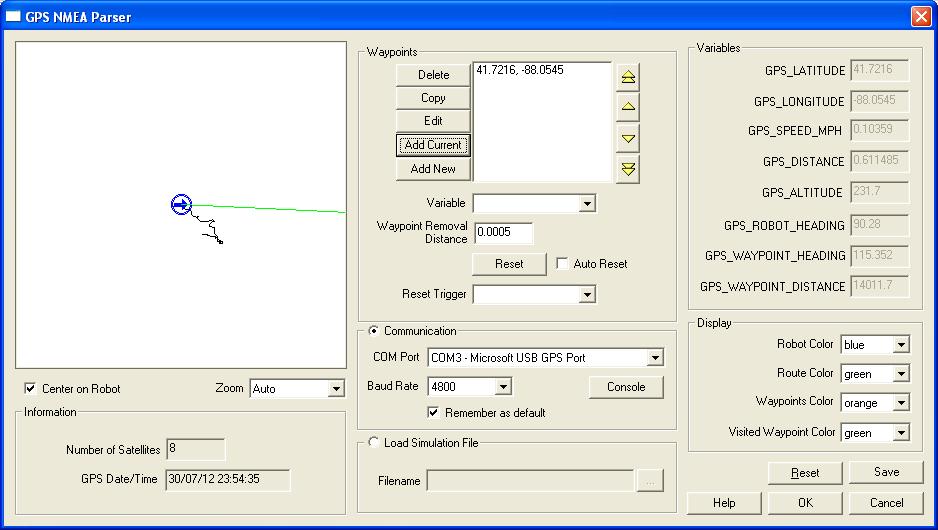Click the Waypoint Removal Distance field
938x530 pixels.
click(x=503, y=233)
